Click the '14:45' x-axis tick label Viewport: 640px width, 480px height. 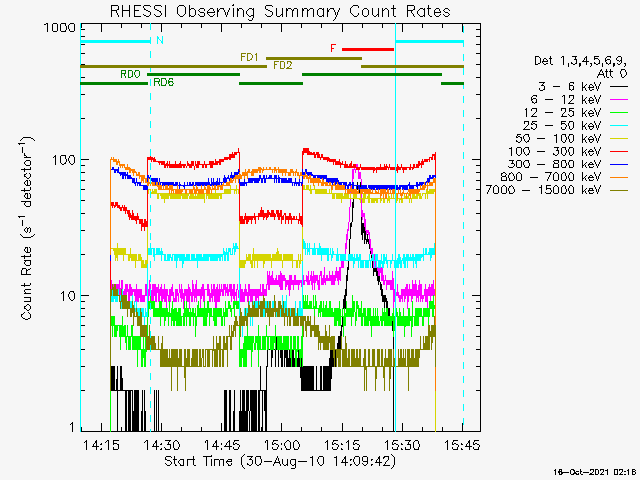point(222,444)
